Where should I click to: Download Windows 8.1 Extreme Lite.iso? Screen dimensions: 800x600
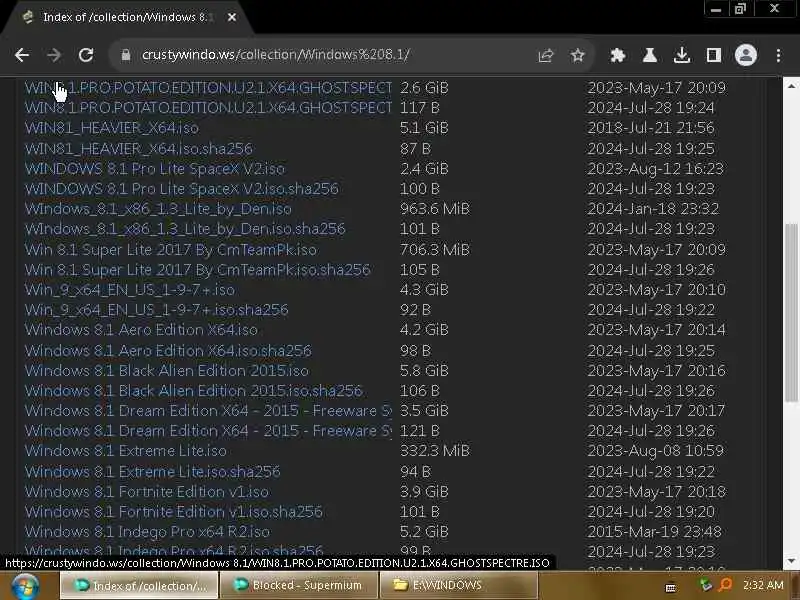(x=126, y=451)
